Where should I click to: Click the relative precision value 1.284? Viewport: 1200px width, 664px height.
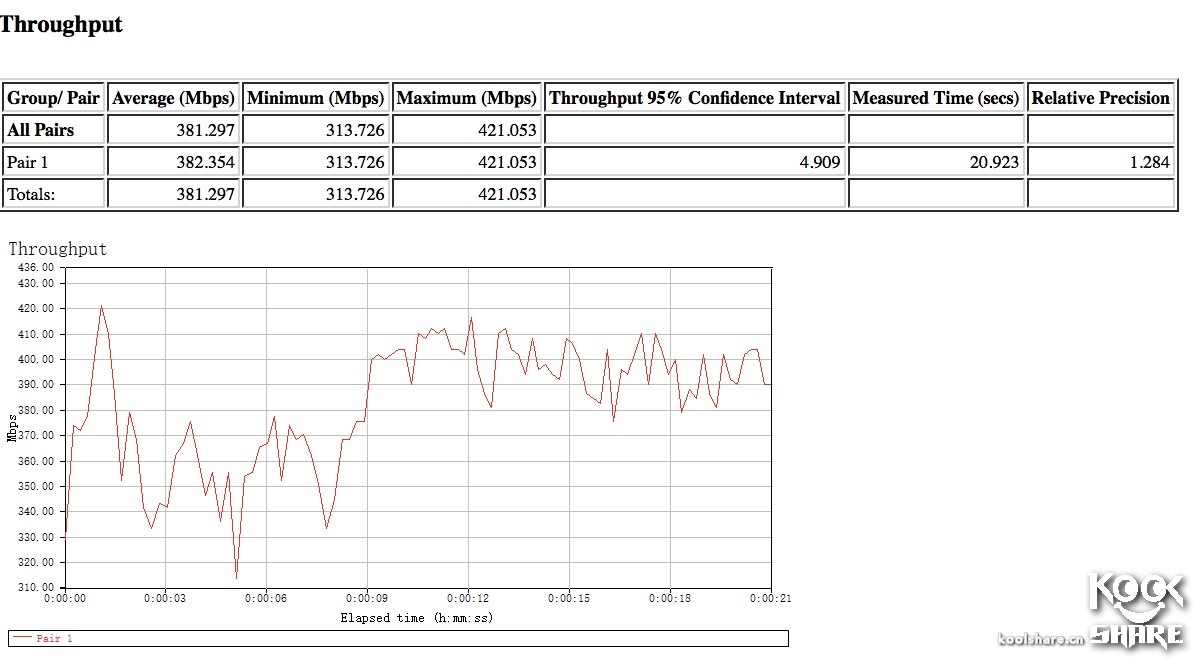[1150, 162]
